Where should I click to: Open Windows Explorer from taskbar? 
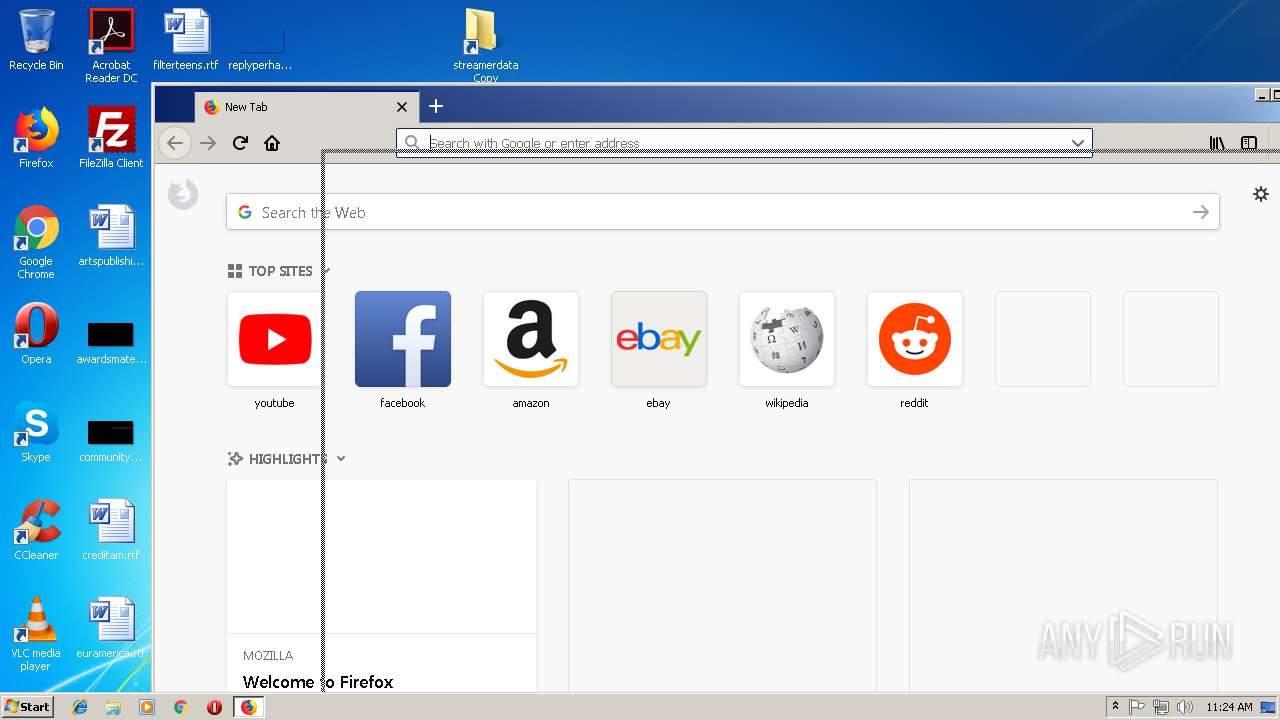113,707
